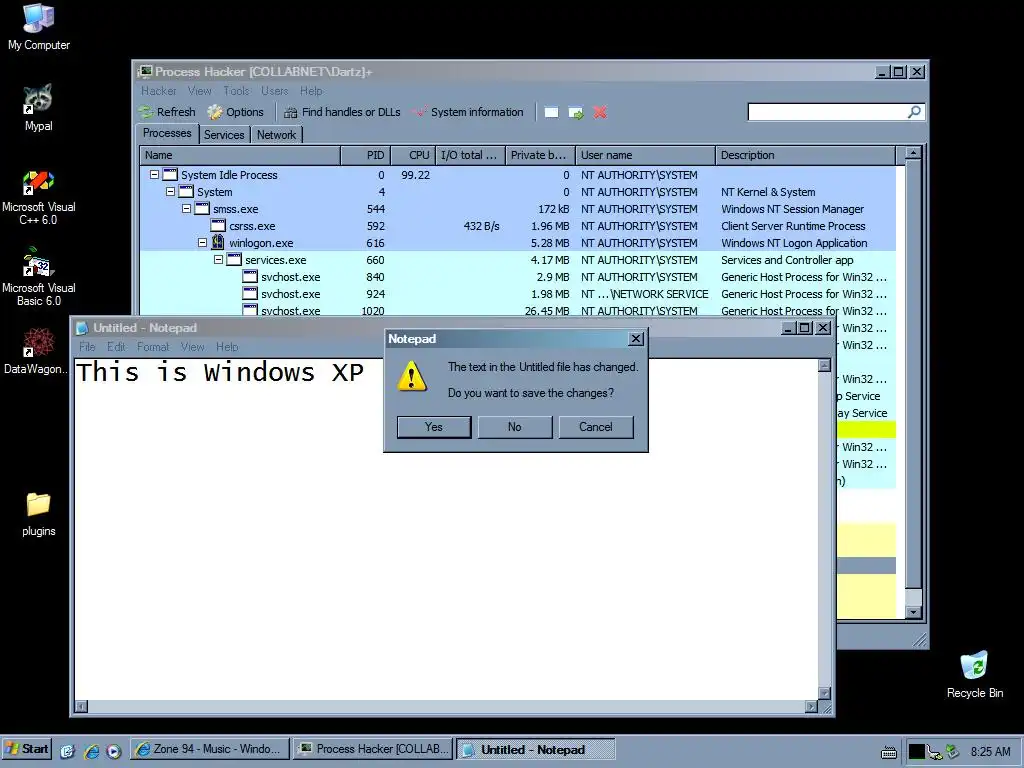Viewport: 1024px width, 768px height.
Task: Click the search magnifier icon in Process Hacker
Action: click(915, 112)
